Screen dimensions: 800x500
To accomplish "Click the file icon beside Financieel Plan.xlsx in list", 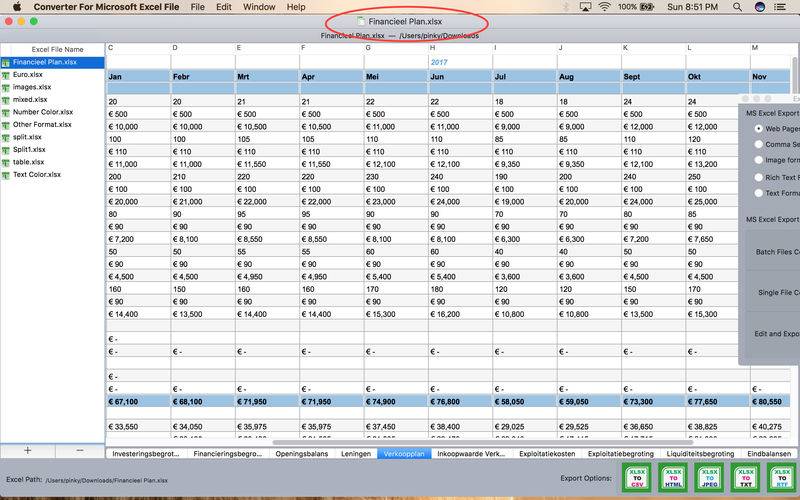I will (6, 63).
